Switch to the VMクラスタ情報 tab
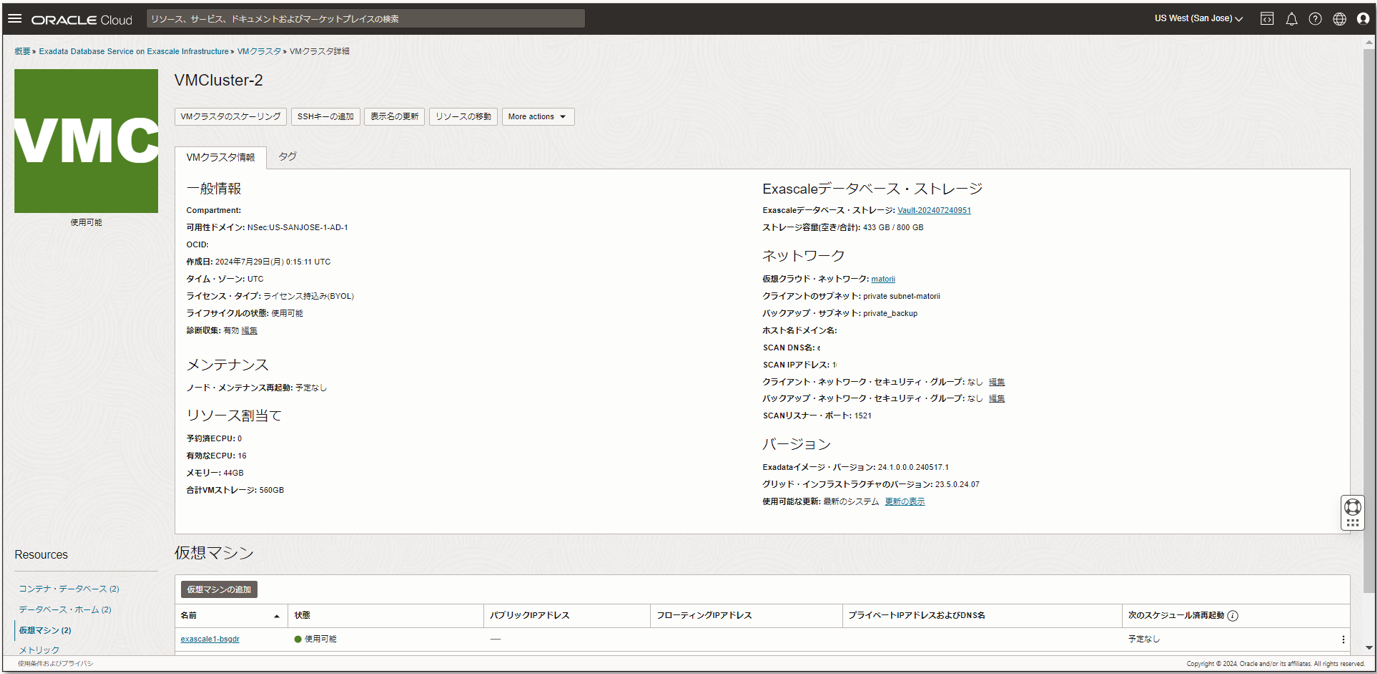The image size is (1377, 674). pyautogui.click(x=220, y=157)
